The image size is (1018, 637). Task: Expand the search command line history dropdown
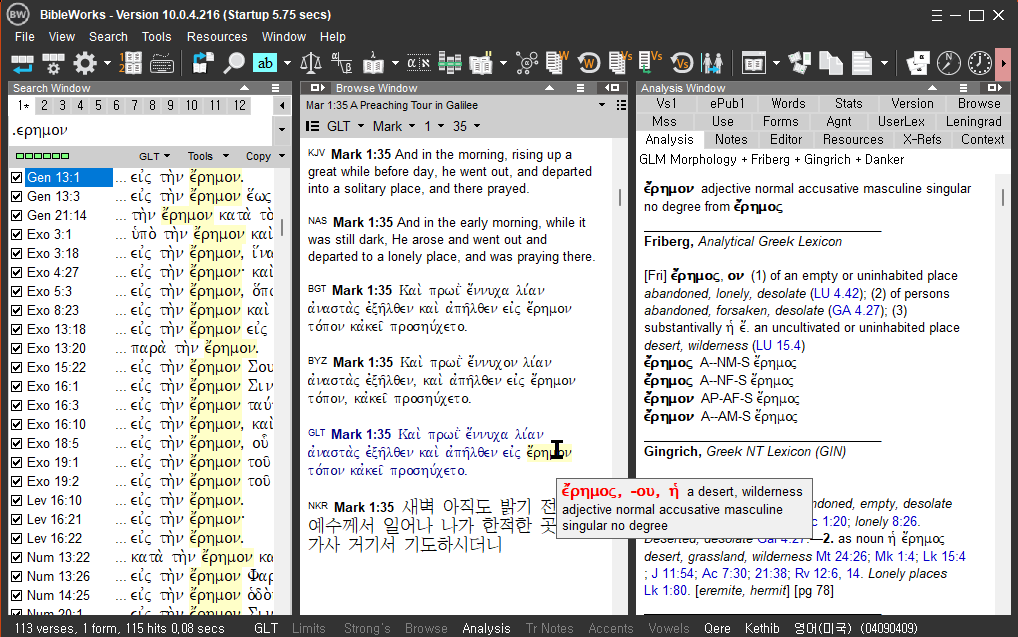282,129
